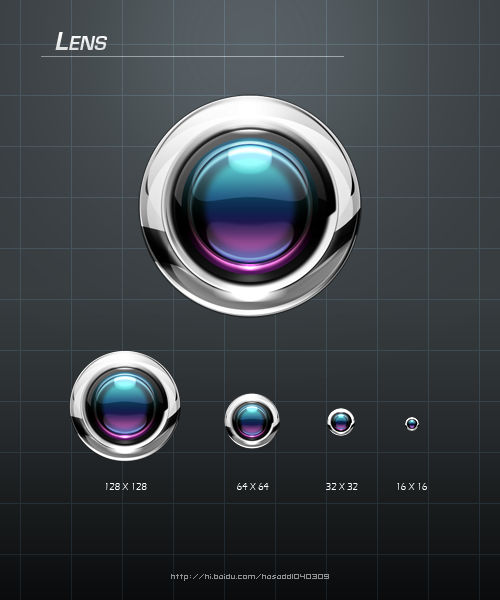Click the "Lens" title text
The image size is (500, 600).
coord(81,41)
